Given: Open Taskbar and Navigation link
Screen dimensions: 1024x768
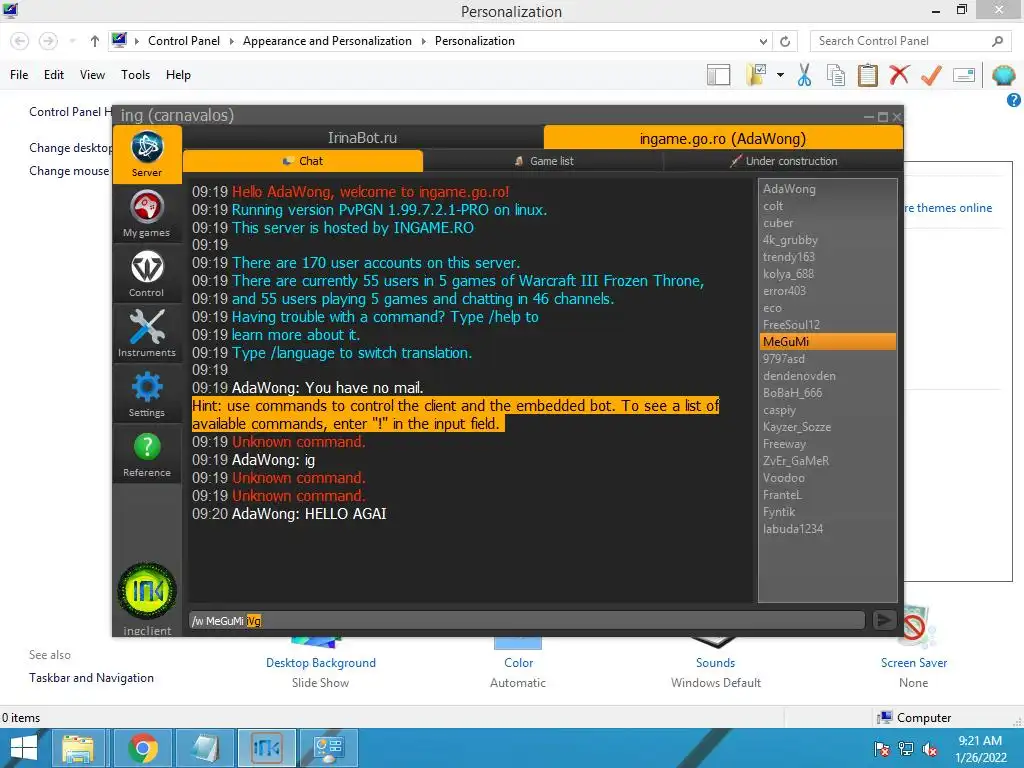Looking at the screenshot, I should click(91, 678).
